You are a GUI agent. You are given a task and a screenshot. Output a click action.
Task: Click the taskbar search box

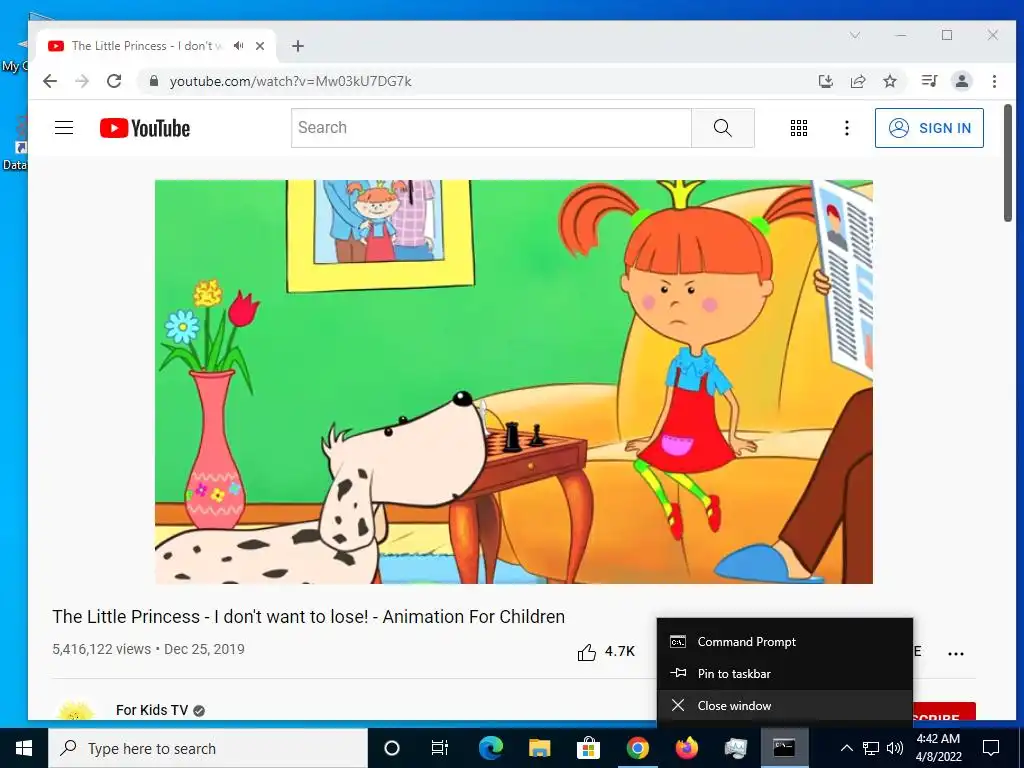(x=208, y=748)
